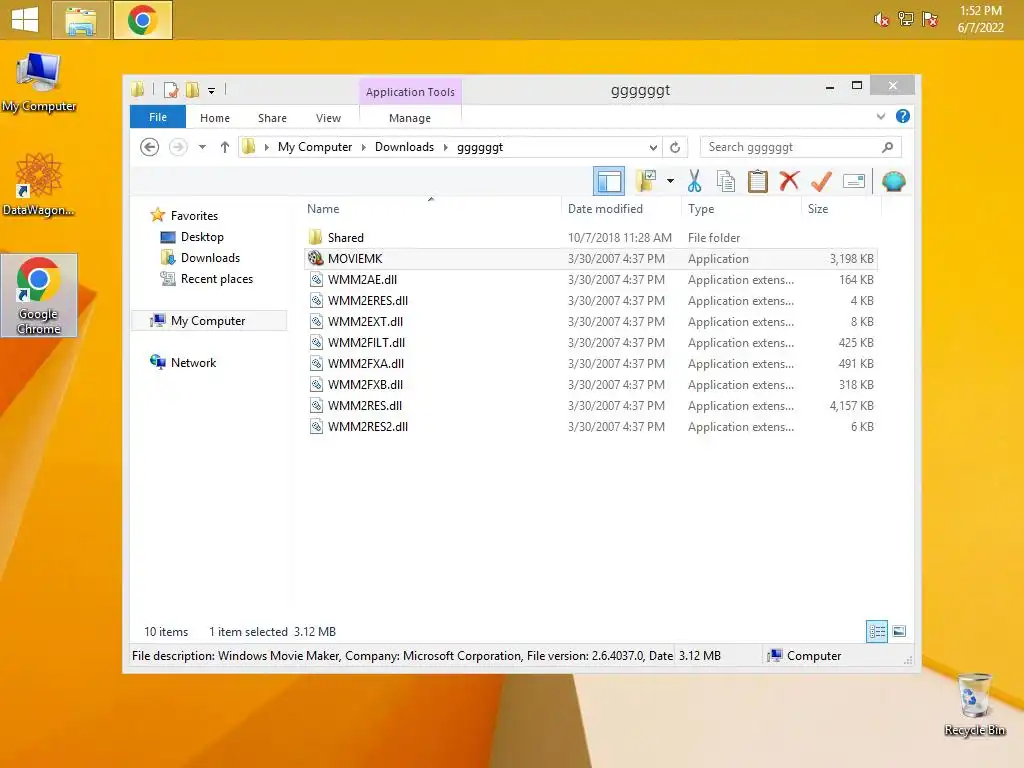The image size is (1024, 768).
Task: Click the Chrome taskbar button
Action: [x=142, y=20]
